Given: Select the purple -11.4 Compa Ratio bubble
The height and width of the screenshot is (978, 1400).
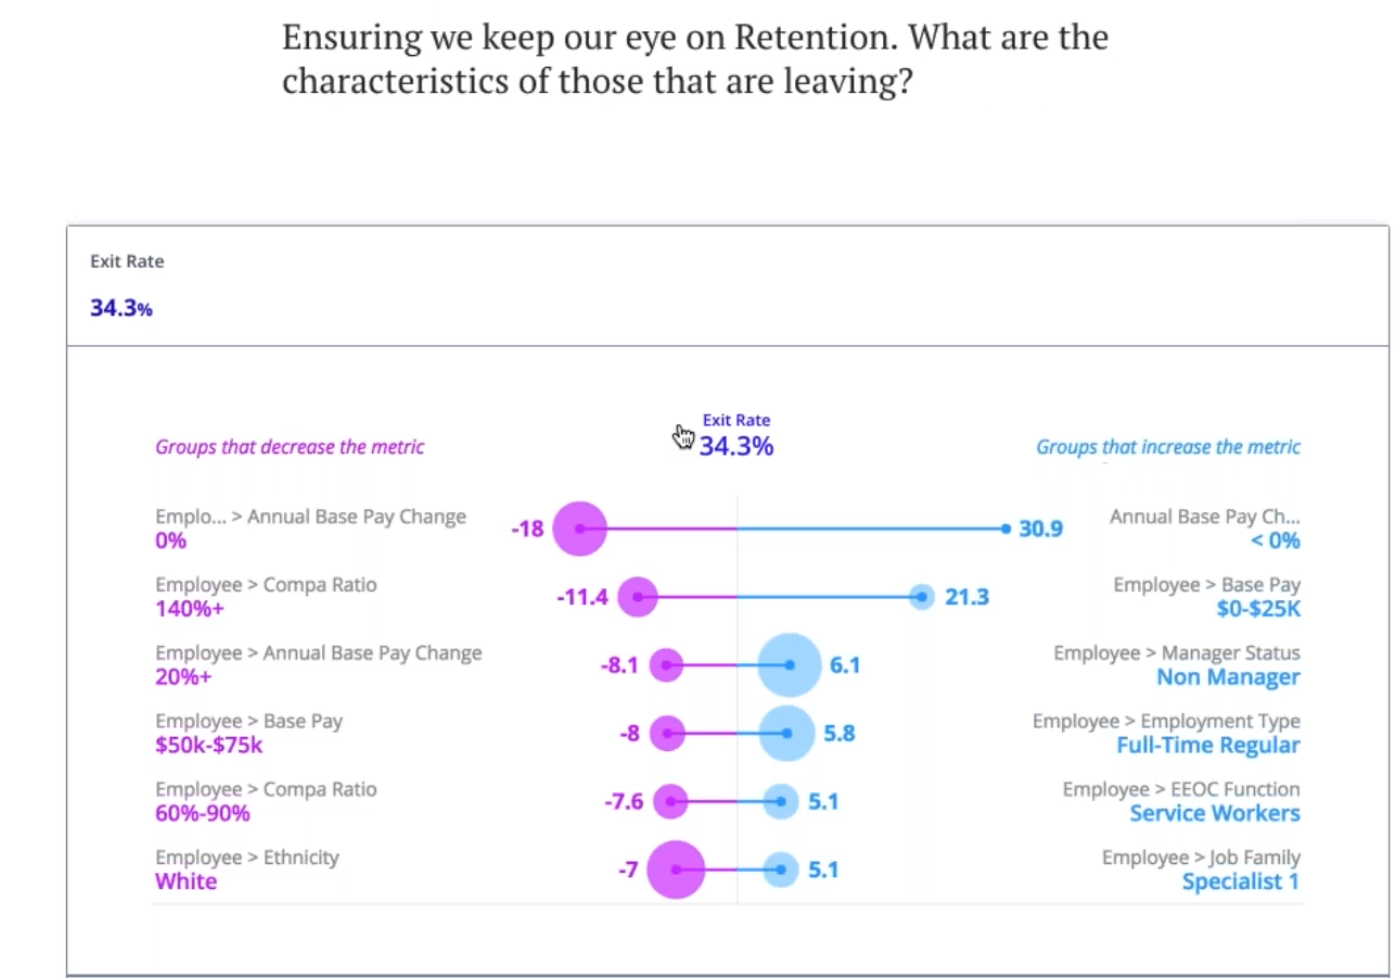Looking at the screenshot, I should [638, 597].
